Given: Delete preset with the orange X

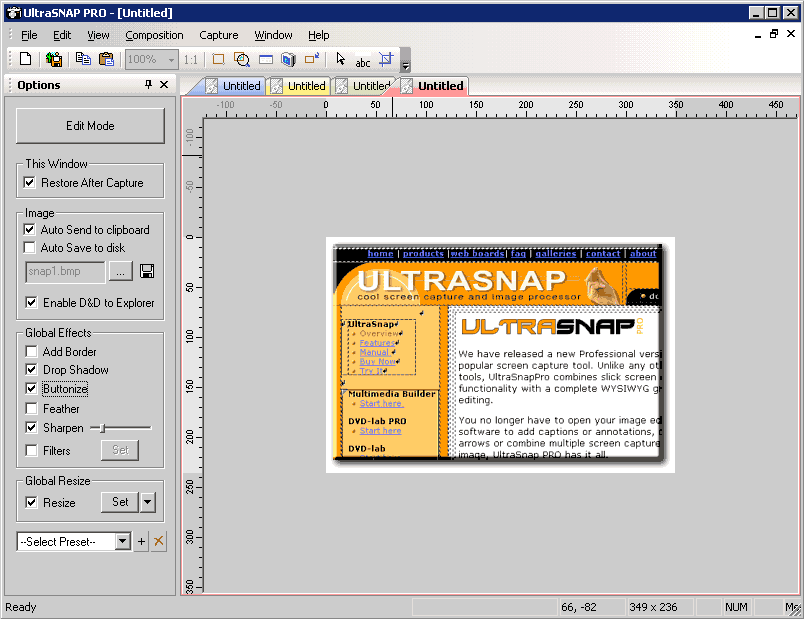Looking at the screenshot, I should 159,541.
